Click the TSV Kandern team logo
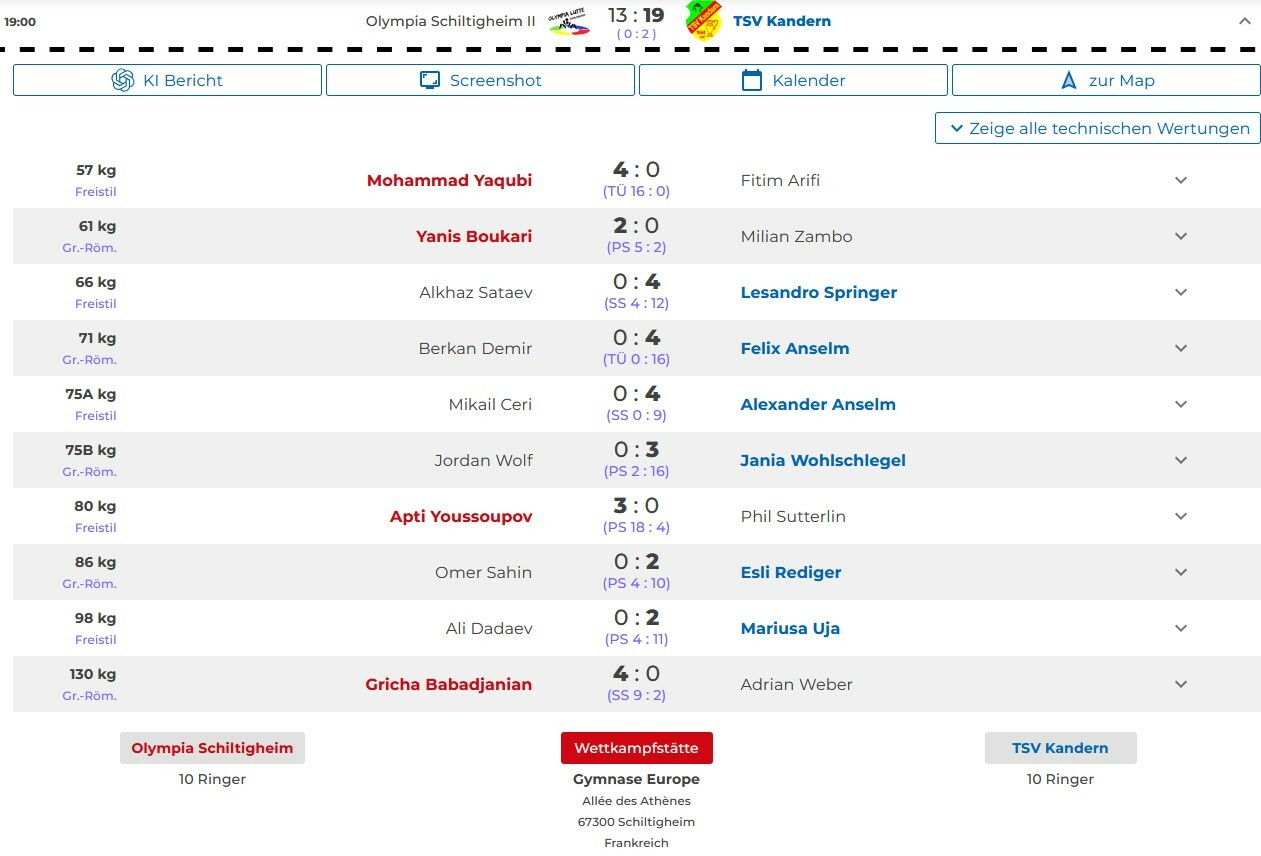 click(x=703, y=21)
